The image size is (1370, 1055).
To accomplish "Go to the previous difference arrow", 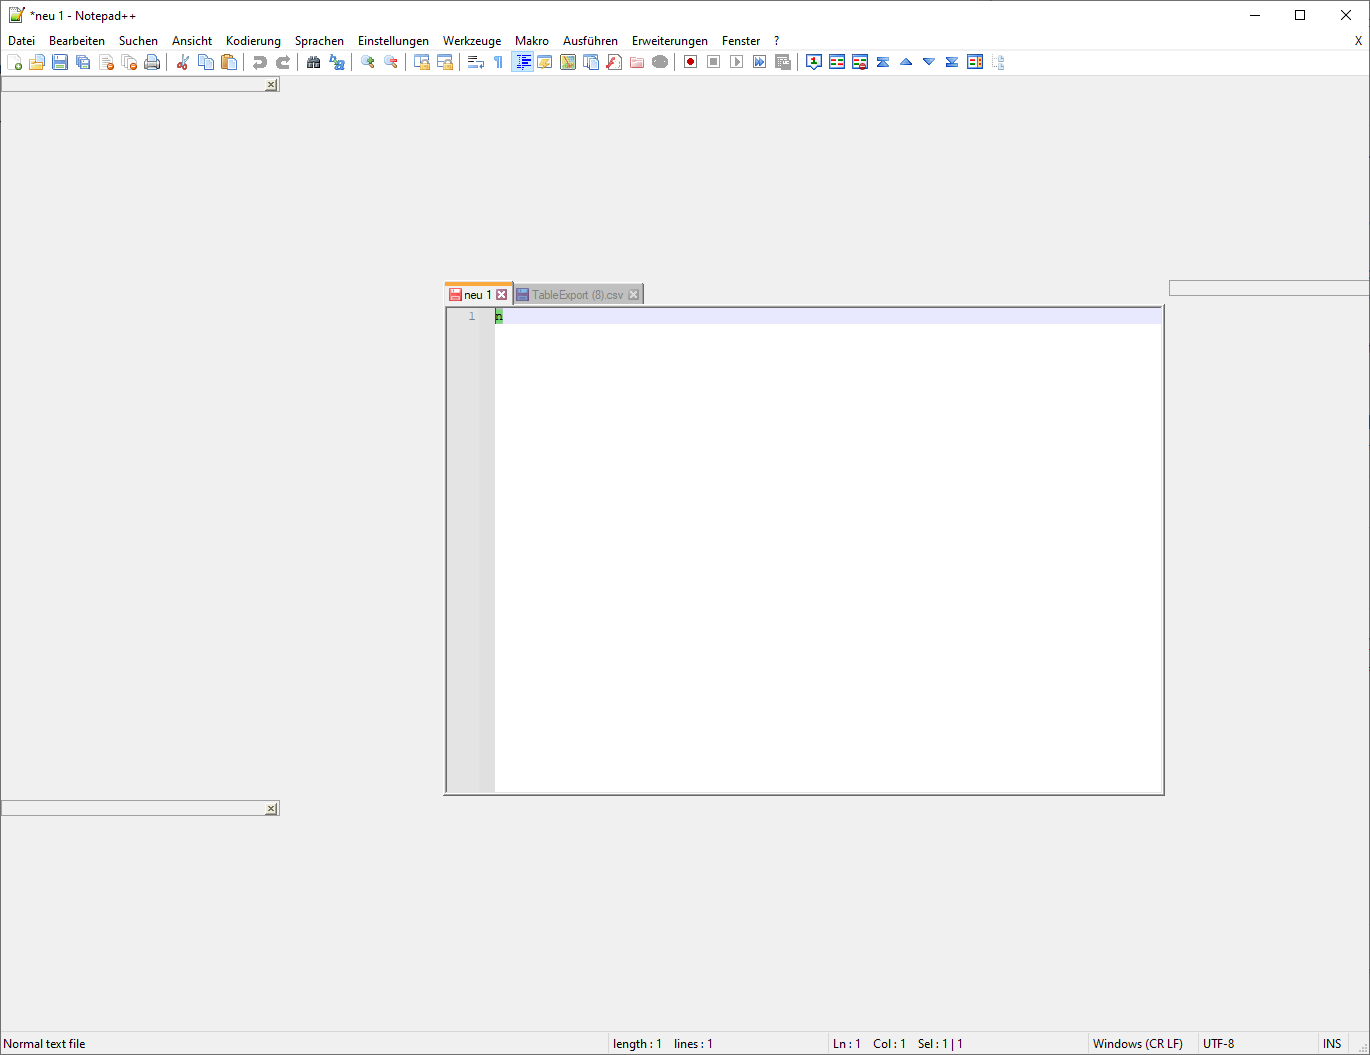I will 906,62.
